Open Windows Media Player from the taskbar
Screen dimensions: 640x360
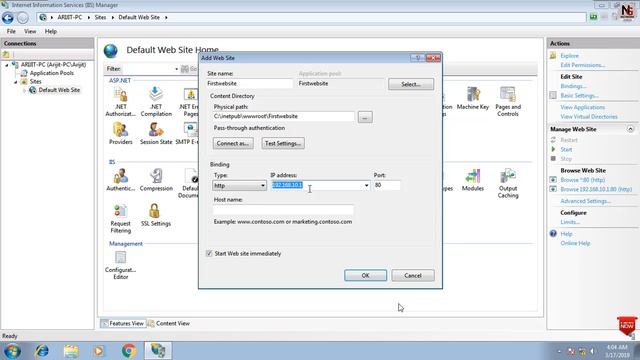99,351
